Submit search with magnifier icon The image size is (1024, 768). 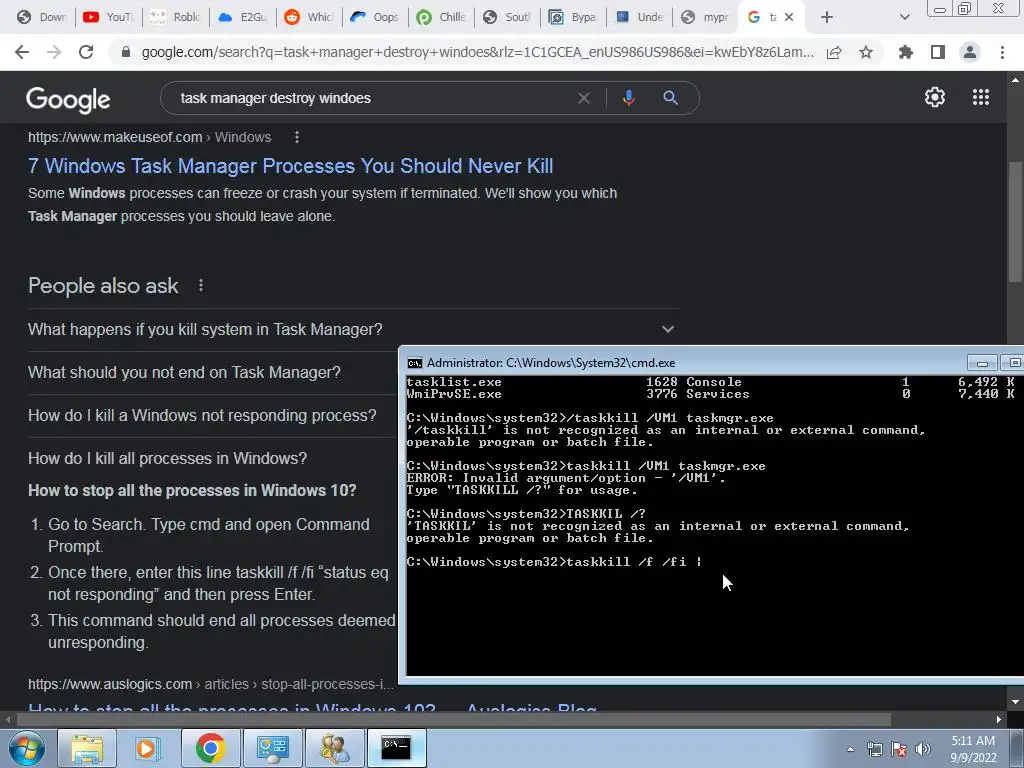[670, 98]
